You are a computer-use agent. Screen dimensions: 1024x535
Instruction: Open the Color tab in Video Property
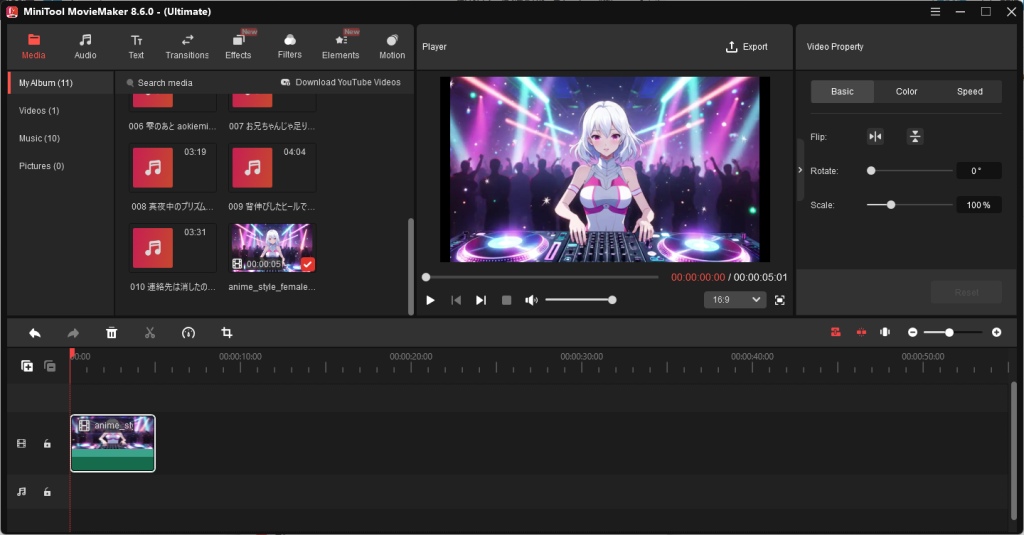tap(906, 91)
